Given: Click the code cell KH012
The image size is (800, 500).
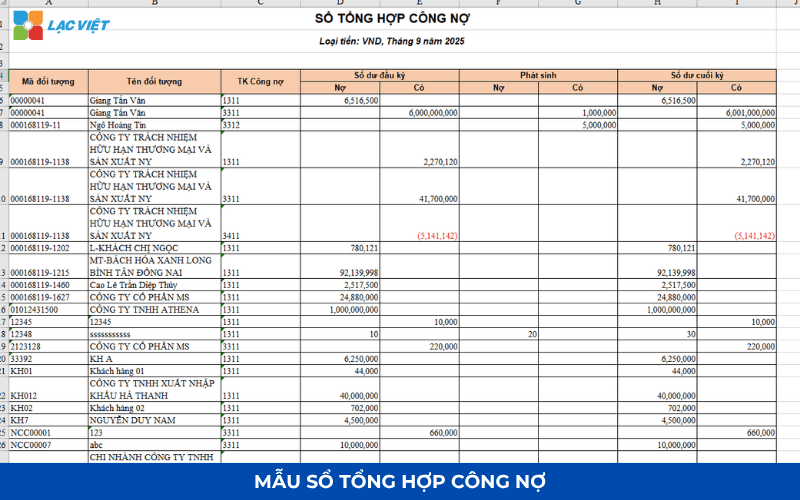Looking at the screenshot, I should [x=48, y=390].
